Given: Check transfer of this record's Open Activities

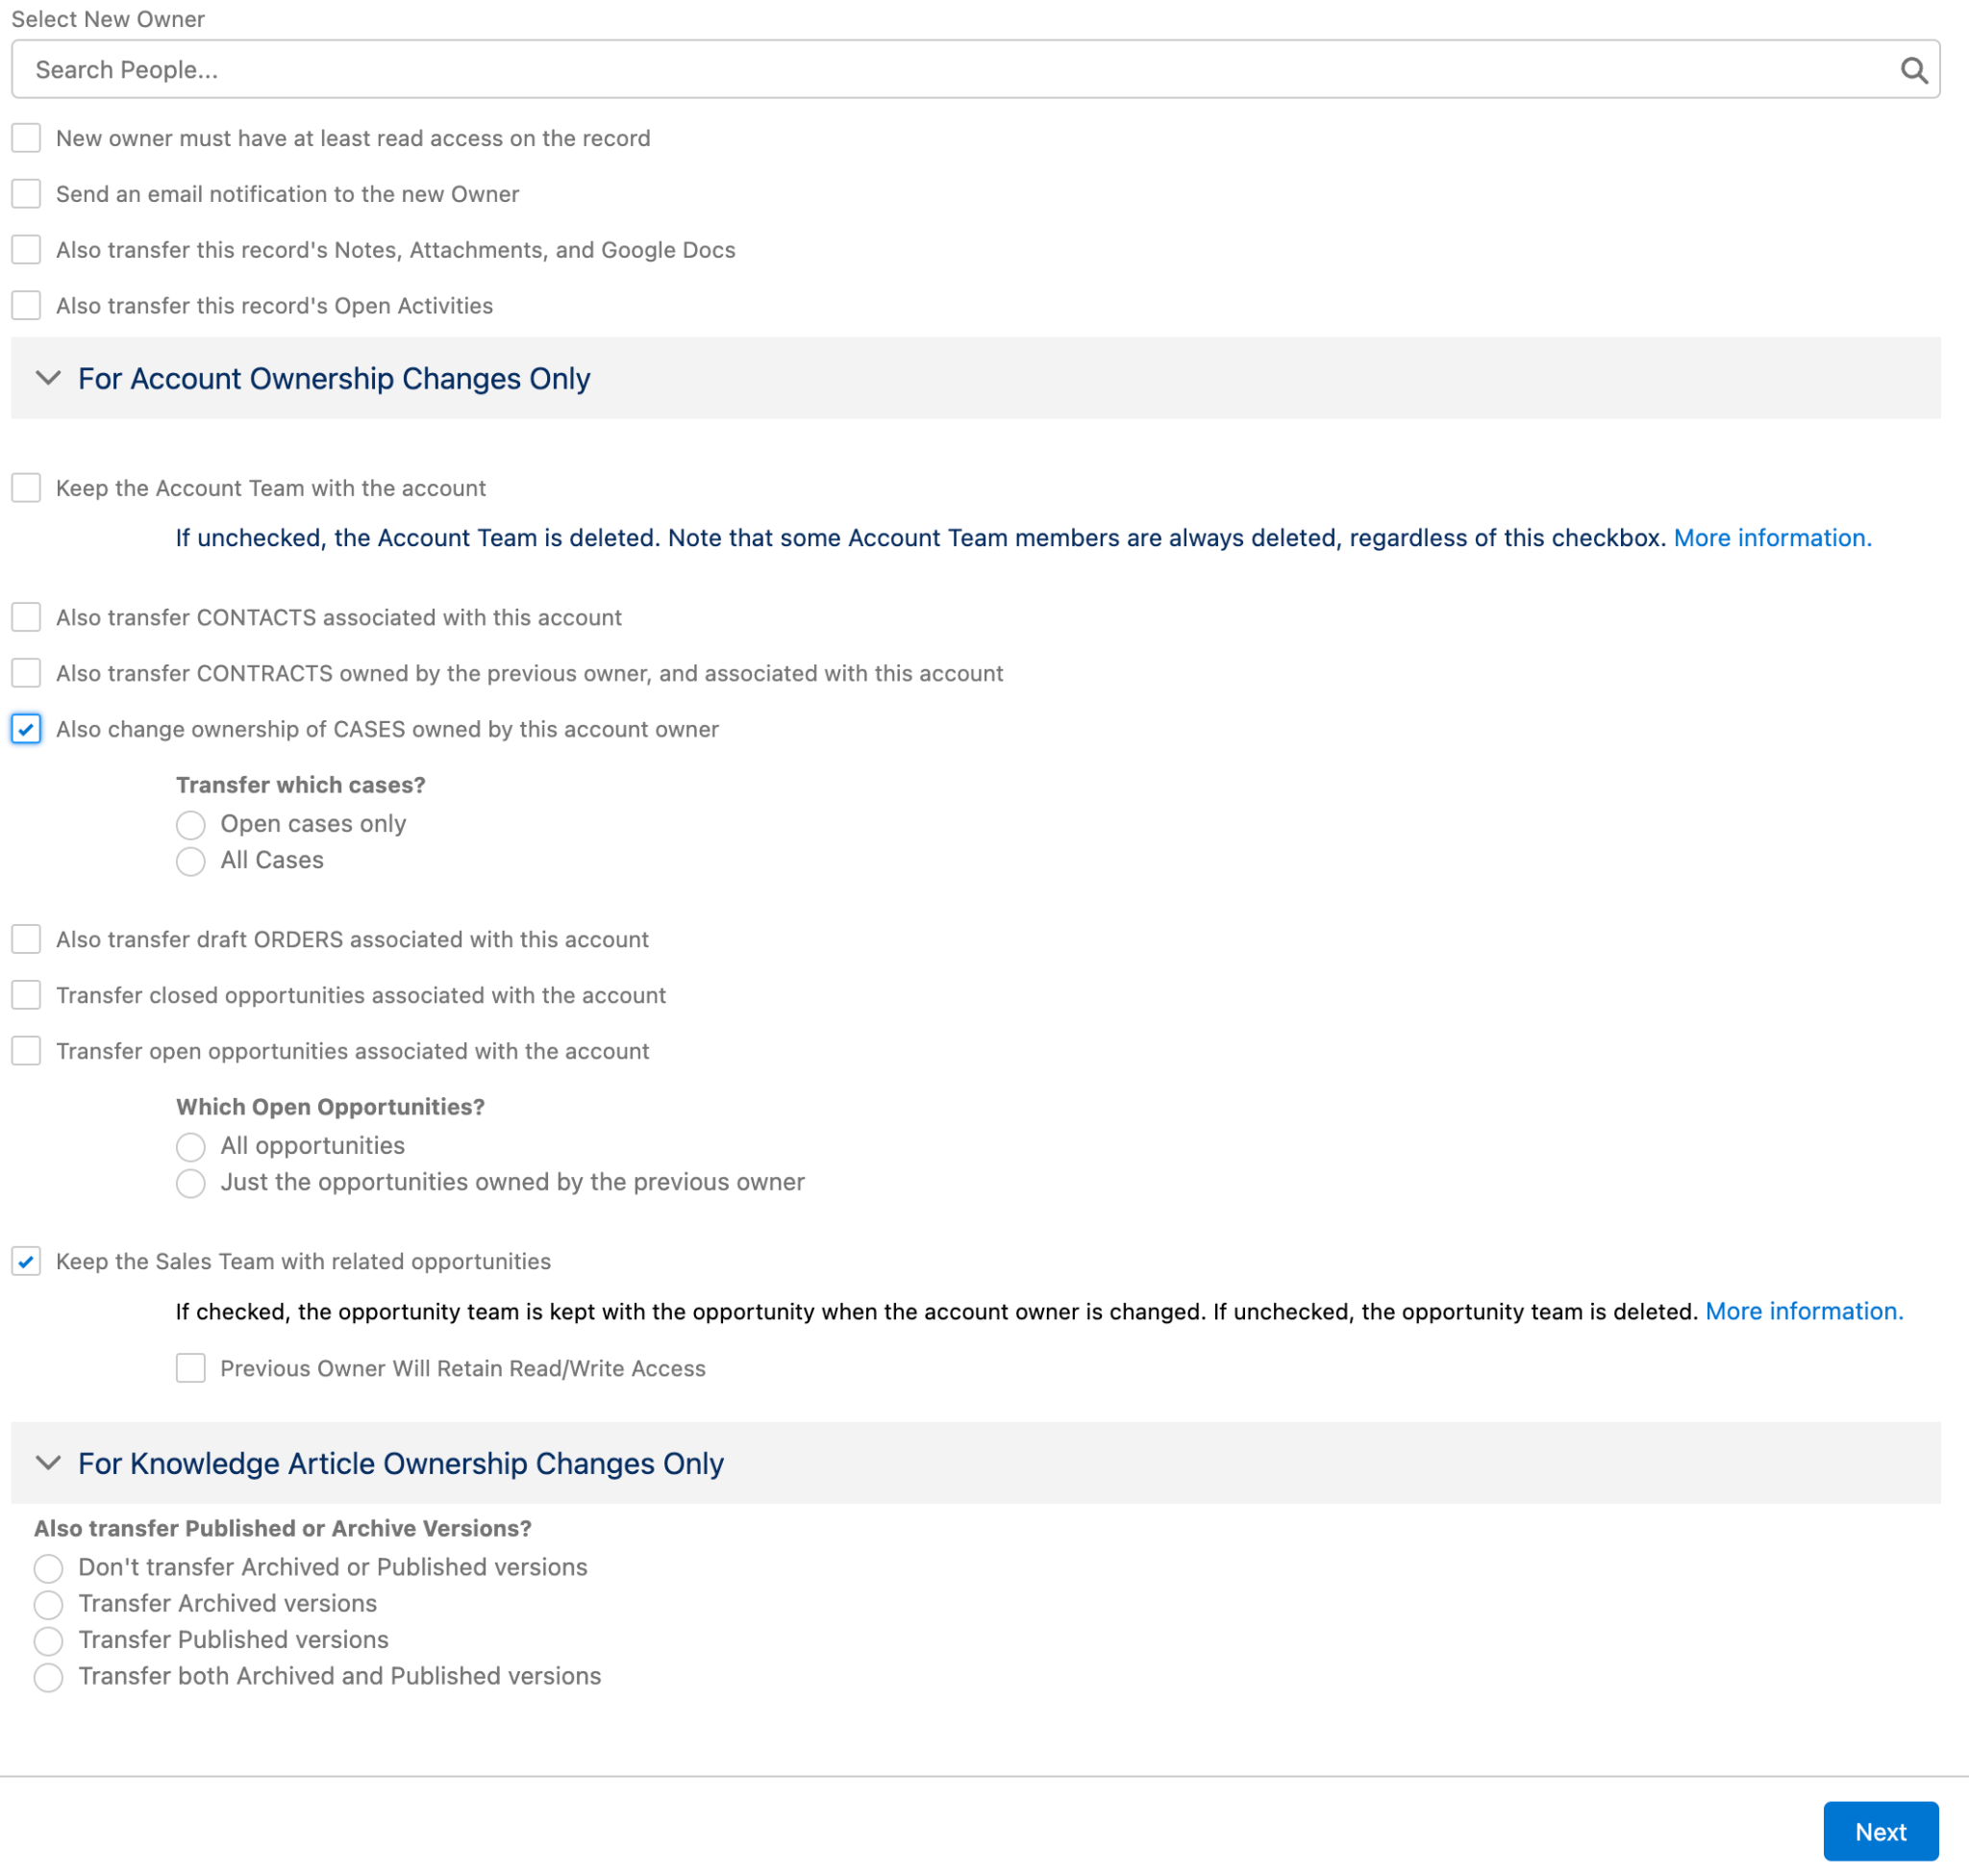Looking at the screenshot, I should point(26,305).
